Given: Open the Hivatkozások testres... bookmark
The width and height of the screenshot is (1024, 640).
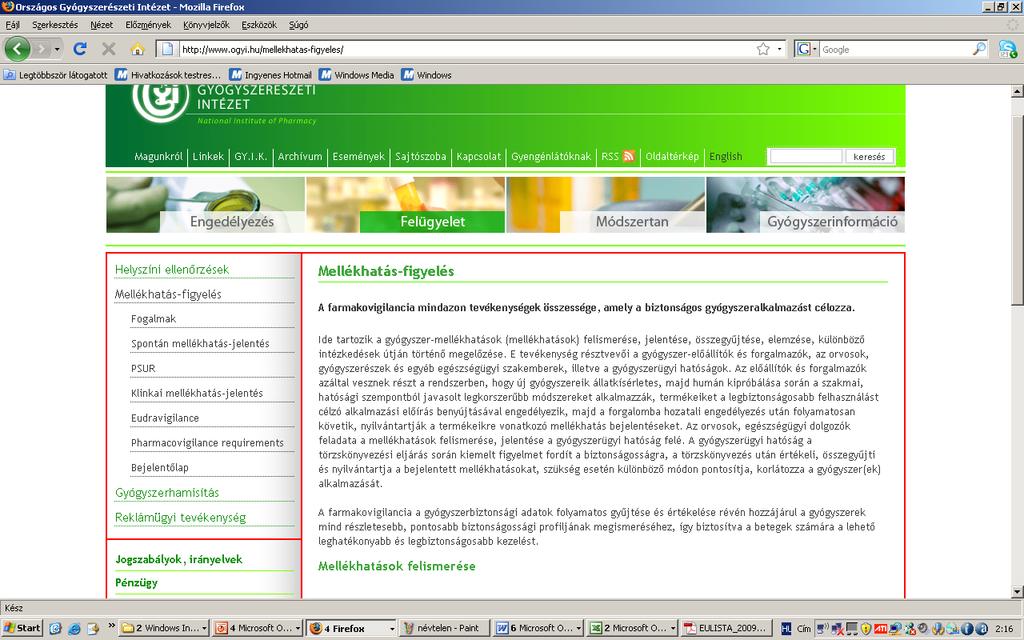Looking at the screenshot, I should pyautogui.click(x=168, y=75).
